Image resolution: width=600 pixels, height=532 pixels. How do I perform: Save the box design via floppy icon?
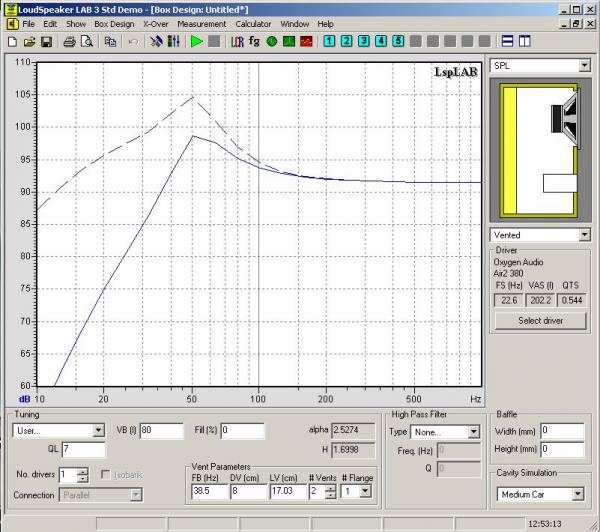[46, 42]
